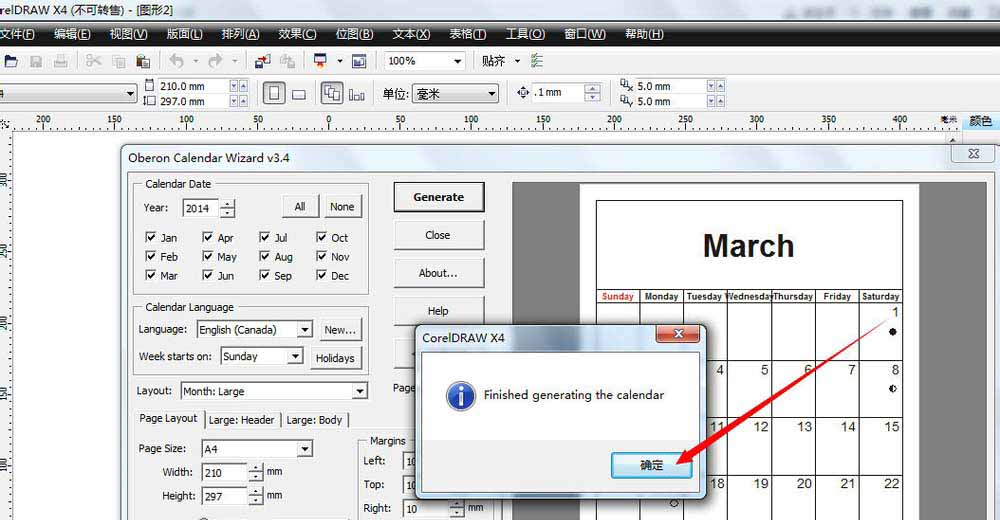
Task: Click the New... language button
Action: click(340, 330)
